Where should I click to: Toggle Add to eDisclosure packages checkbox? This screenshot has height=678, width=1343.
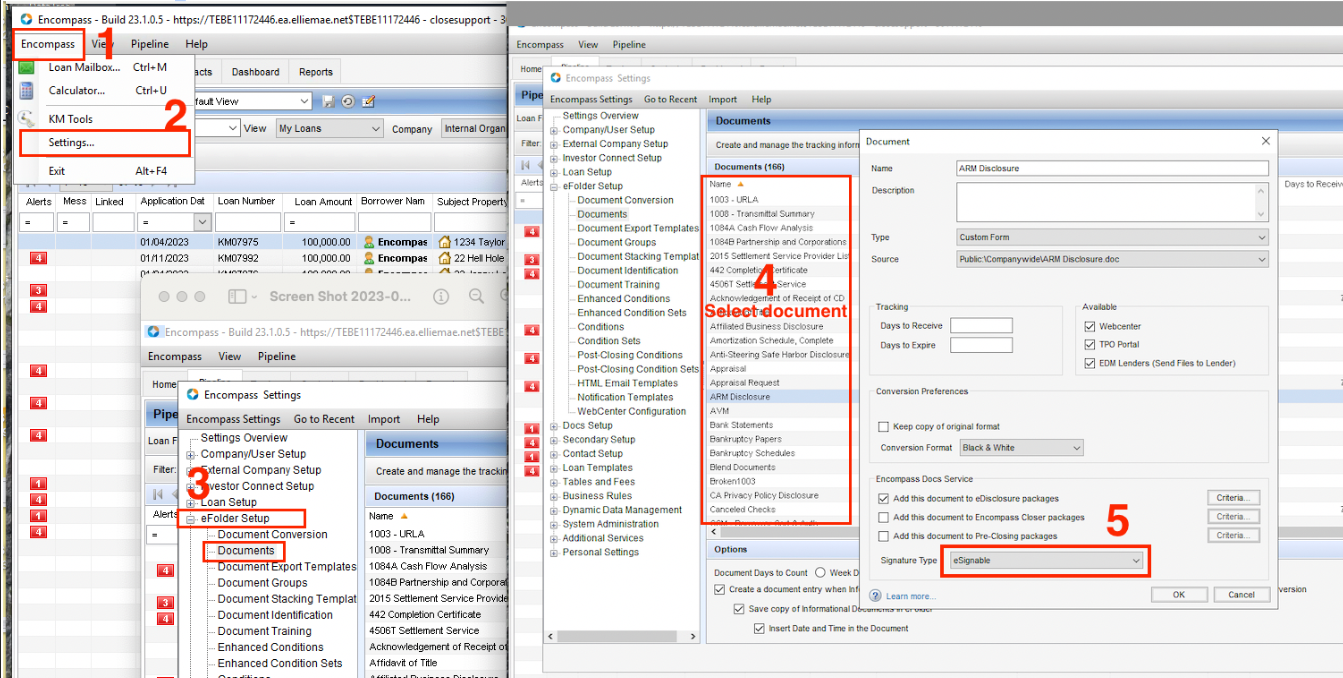coord(883,498)
